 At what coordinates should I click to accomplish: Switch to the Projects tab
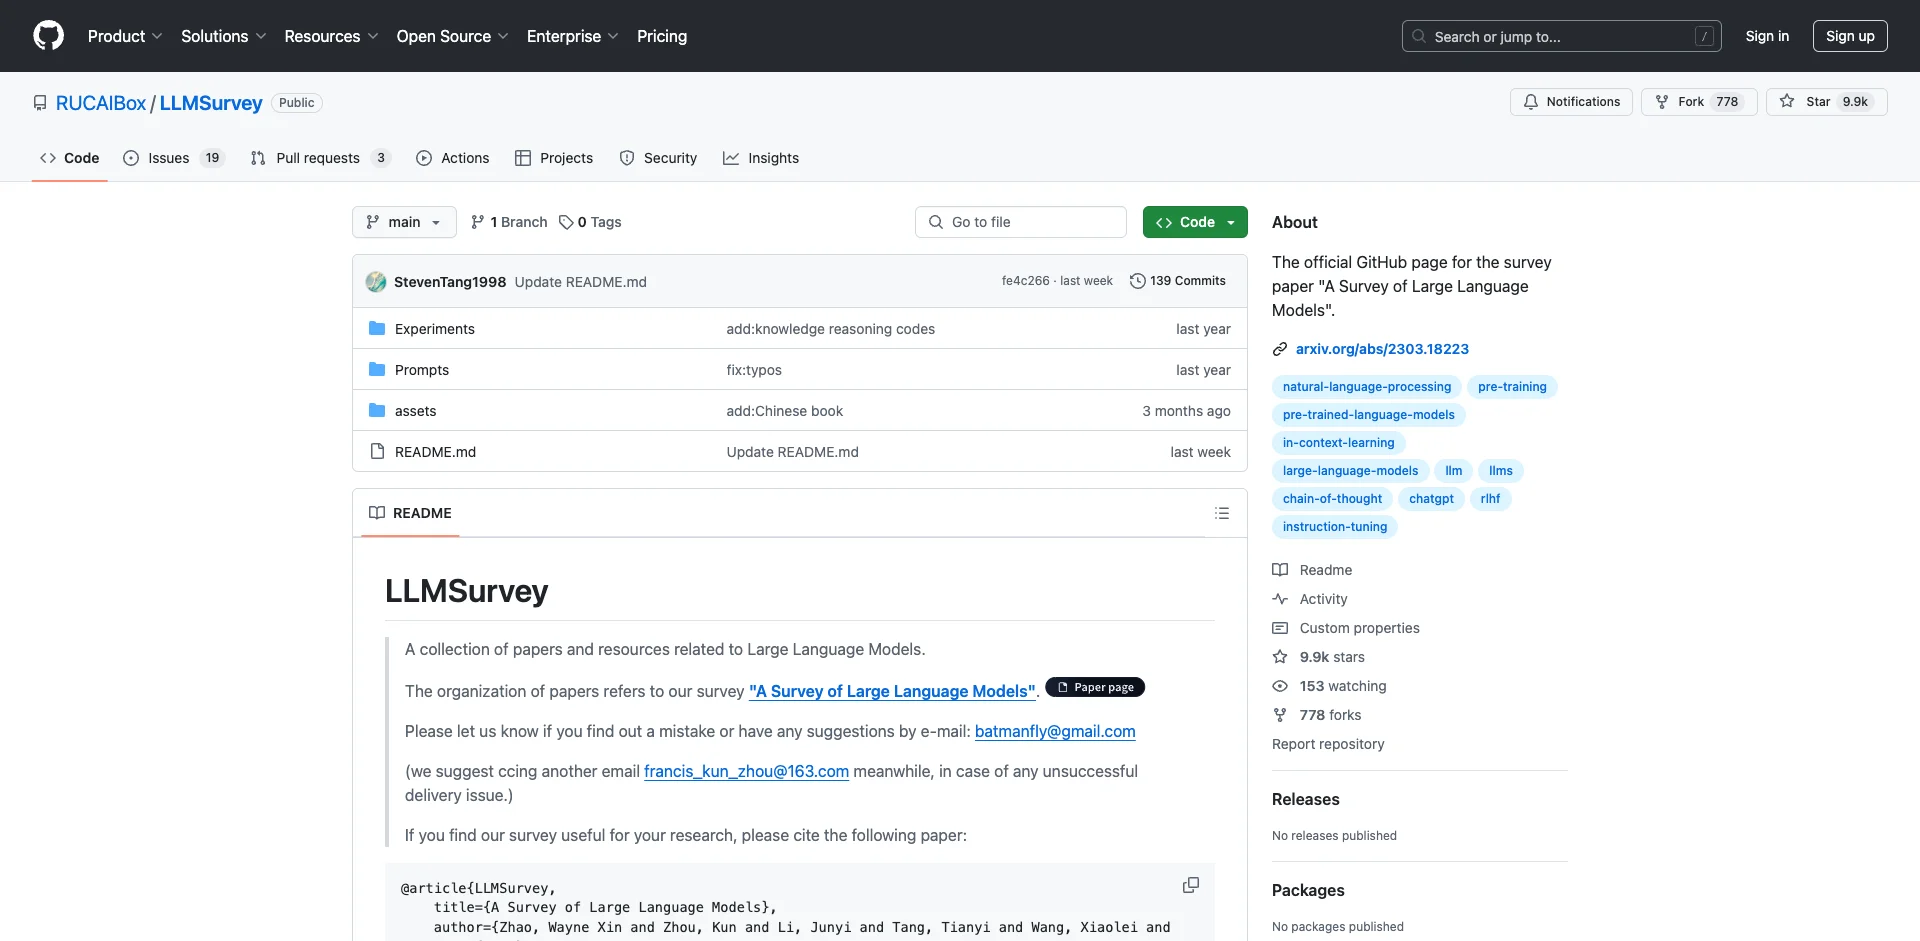[554, 158]
